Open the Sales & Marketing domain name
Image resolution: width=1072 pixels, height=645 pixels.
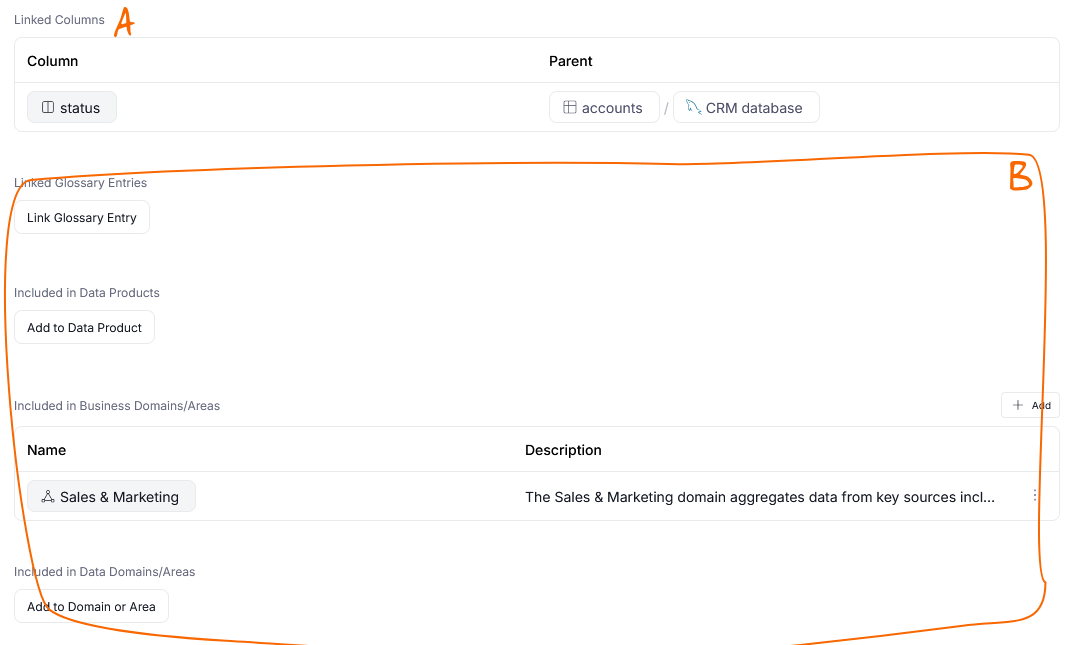point(119,497)
